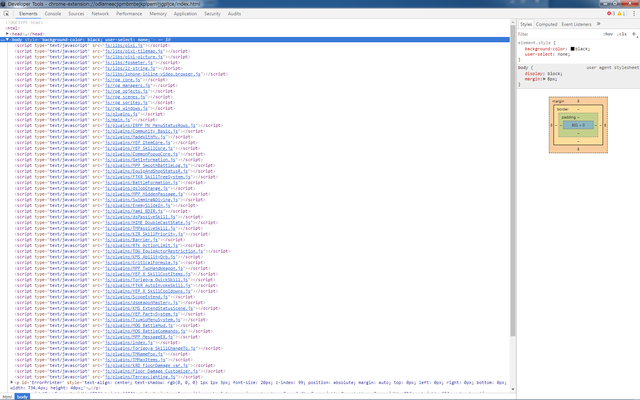The height and width of the screenshot is (400, 640).
Task: Open the Memory tab
Action: point(158,13)
